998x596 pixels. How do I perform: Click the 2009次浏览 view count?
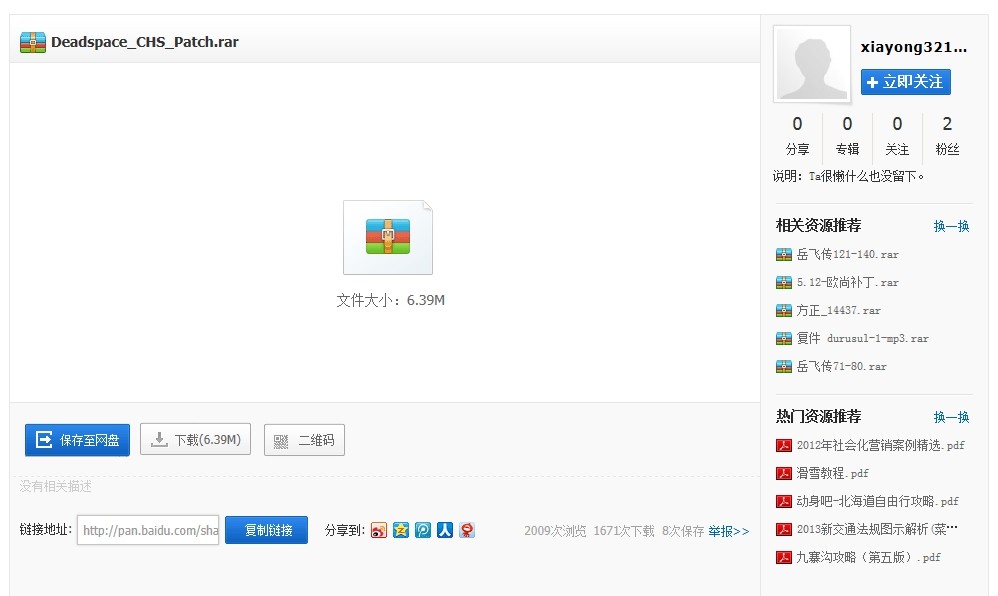coord(555,531)
